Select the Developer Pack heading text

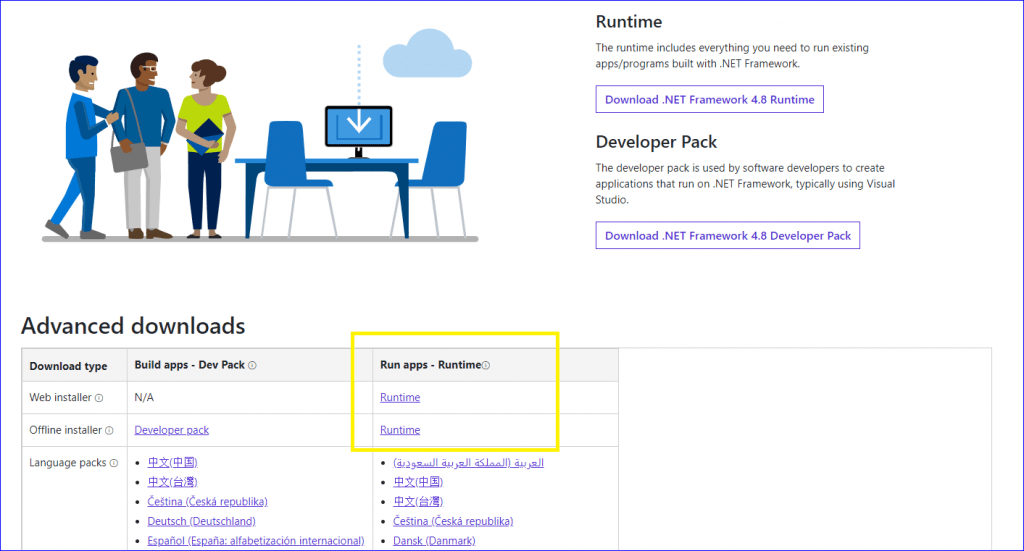click(x=656, y=142)
